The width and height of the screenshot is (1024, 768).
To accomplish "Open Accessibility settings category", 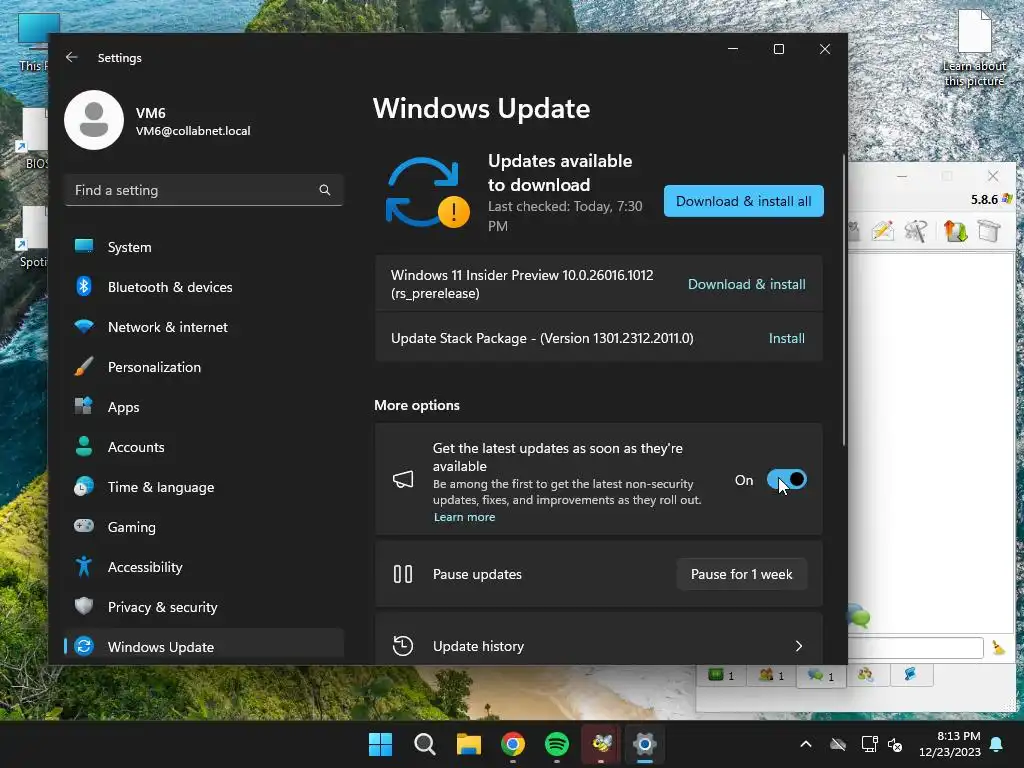I will tap(204, 567).
